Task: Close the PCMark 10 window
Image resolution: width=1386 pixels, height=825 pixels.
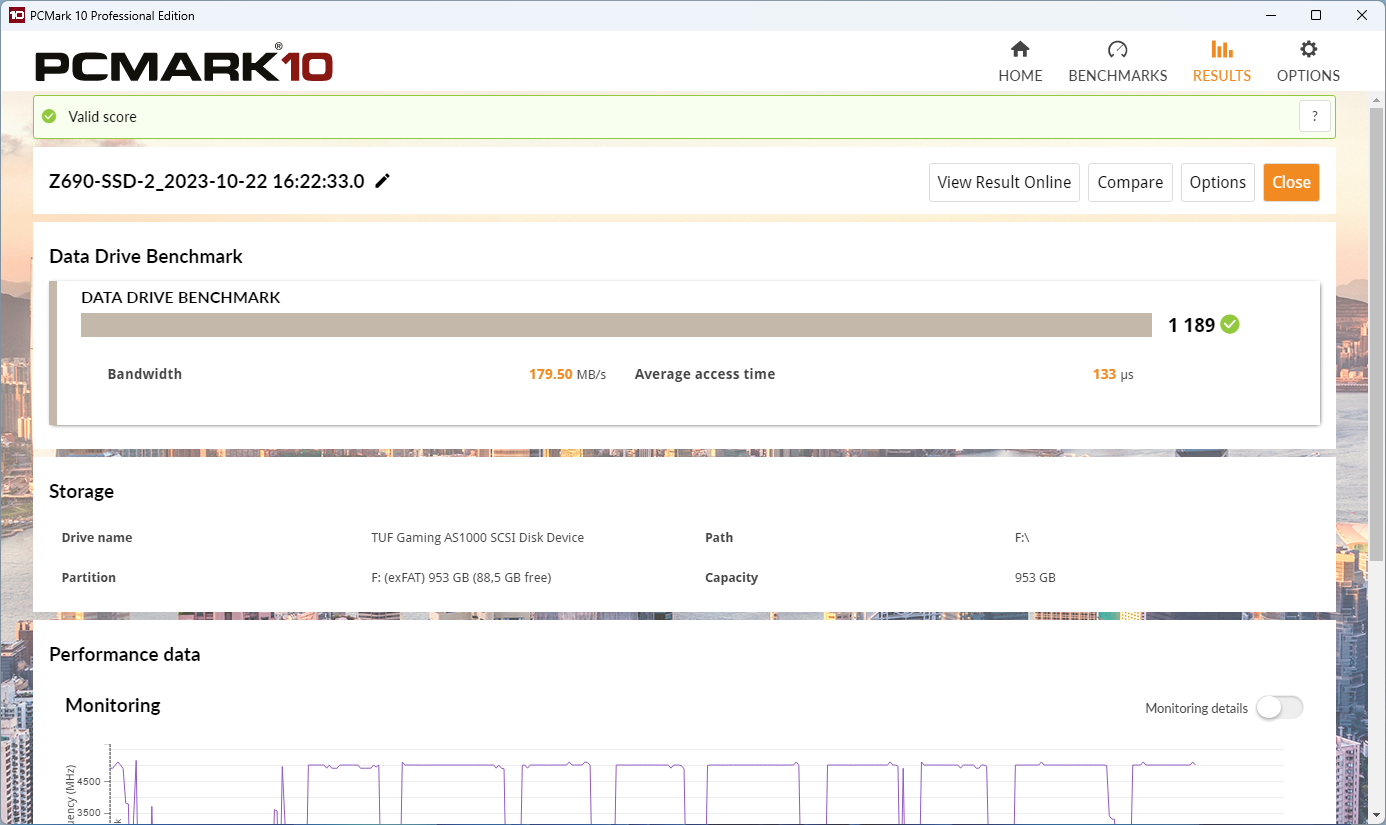Action: tap(1362, 15)
